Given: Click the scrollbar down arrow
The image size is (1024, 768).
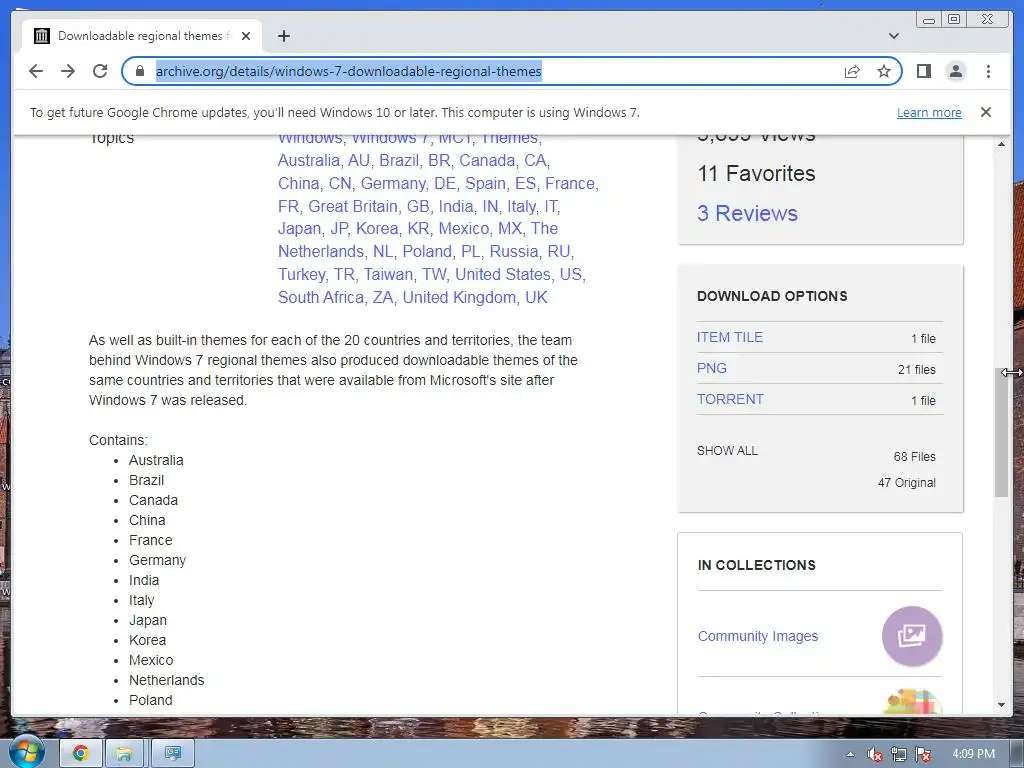Looking at the screenshot, I should click(x=1001, y=705).
